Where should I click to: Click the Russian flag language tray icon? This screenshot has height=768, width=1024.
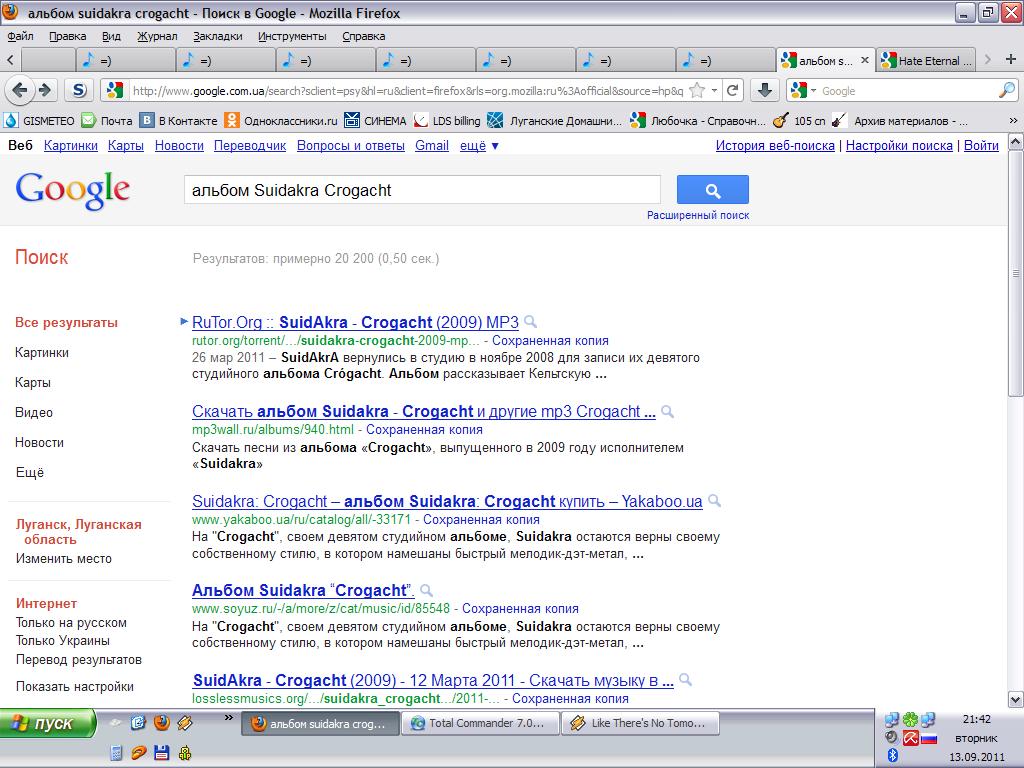pyautogui.click(x=929, y=739)
